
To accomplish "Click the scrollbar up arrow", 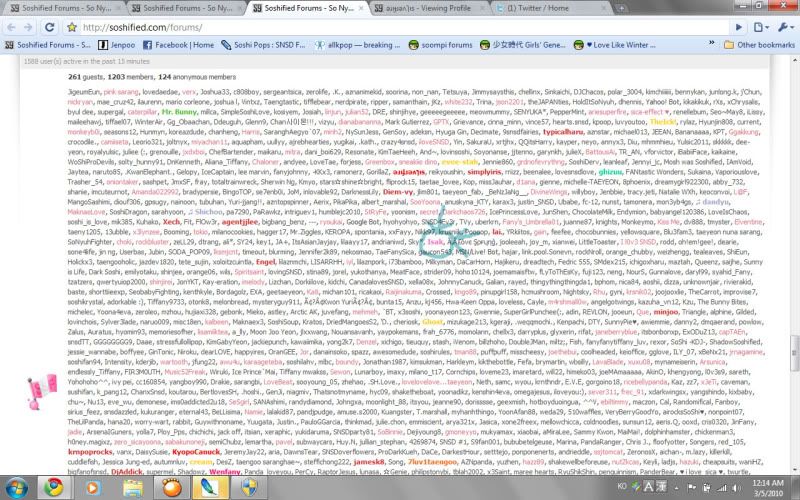I will click(x=794, y=61).
